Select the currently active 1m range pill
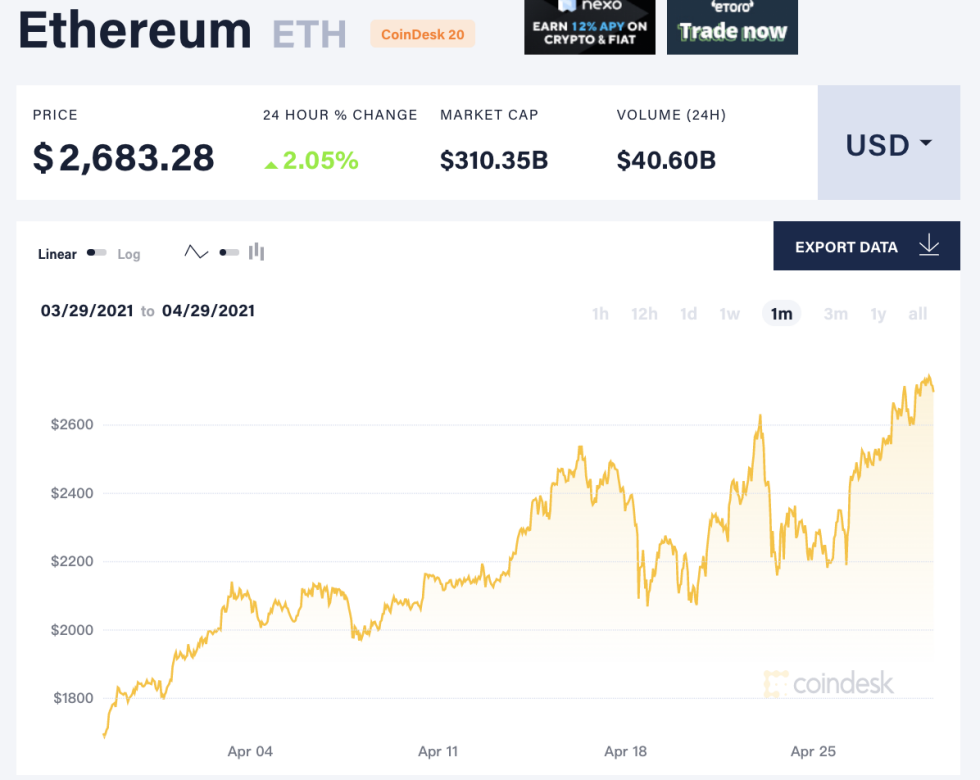Screen dimensions: 980x780 [x=781, y=313]
